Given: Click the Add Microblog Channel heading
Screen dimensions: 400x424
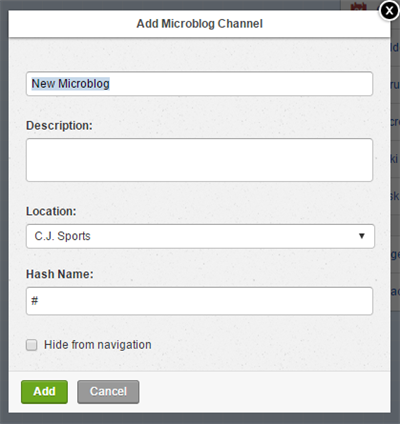Looking at the screenshot, I should 200,24.
